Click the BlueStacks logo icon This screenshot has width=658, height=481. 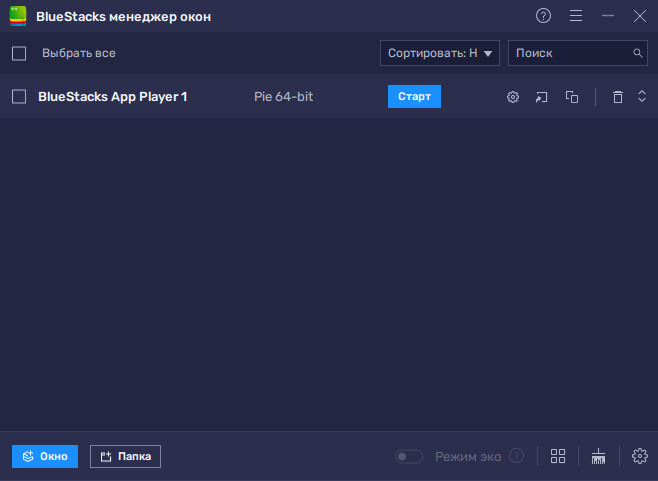[18, 16]
